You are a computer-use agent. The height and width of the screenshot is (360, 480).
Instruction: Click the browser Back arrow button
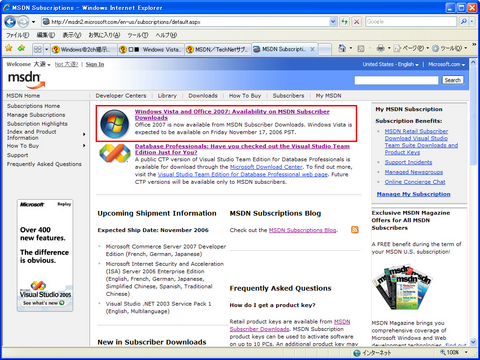point(10,22)
